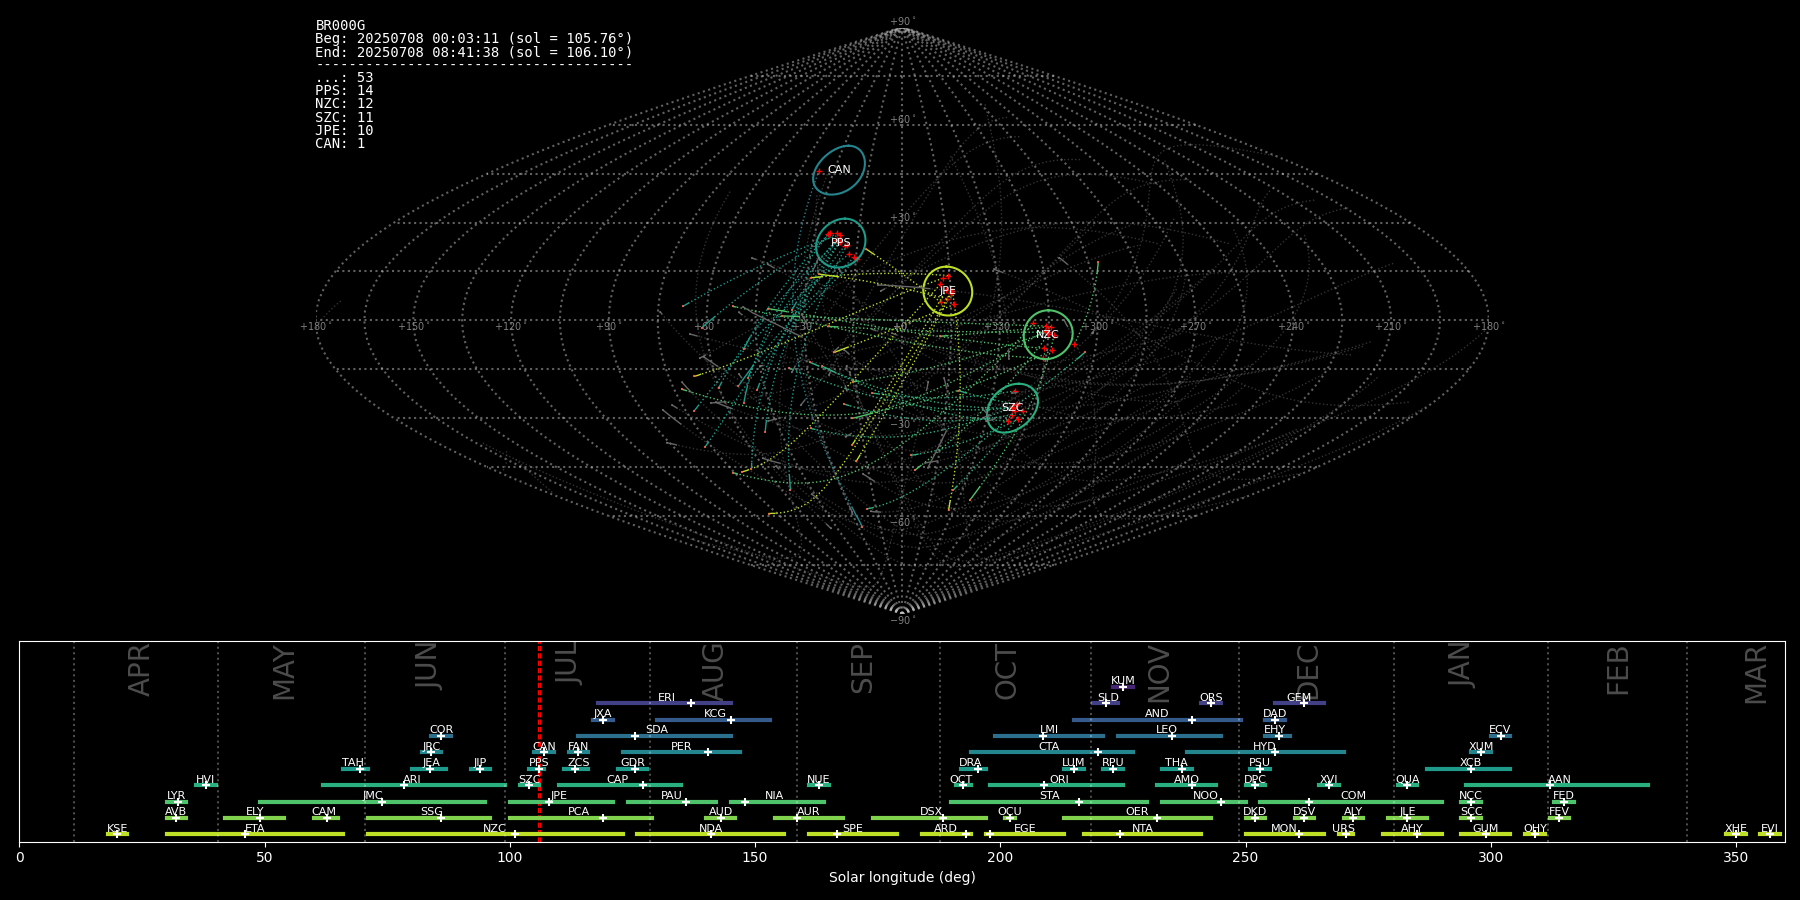Click the End: 20250708 08:41:38 line
Image resolution: width=1800 pixels, height=900 pixels.
pyautogui.click(x=474, y=52)
